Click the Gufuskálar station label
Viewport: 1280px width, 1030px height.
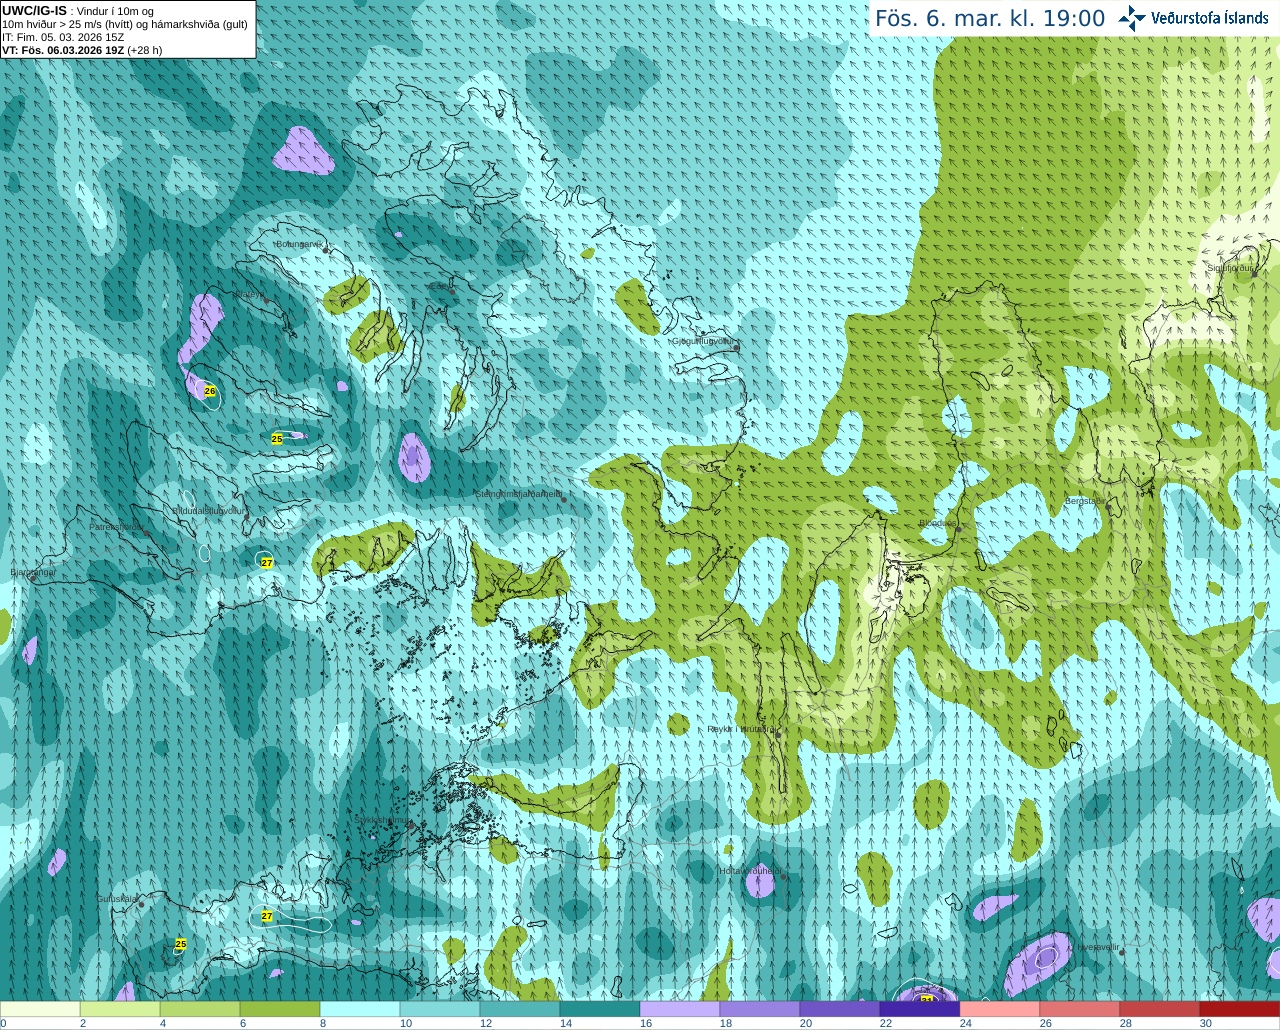click(116, 898)
